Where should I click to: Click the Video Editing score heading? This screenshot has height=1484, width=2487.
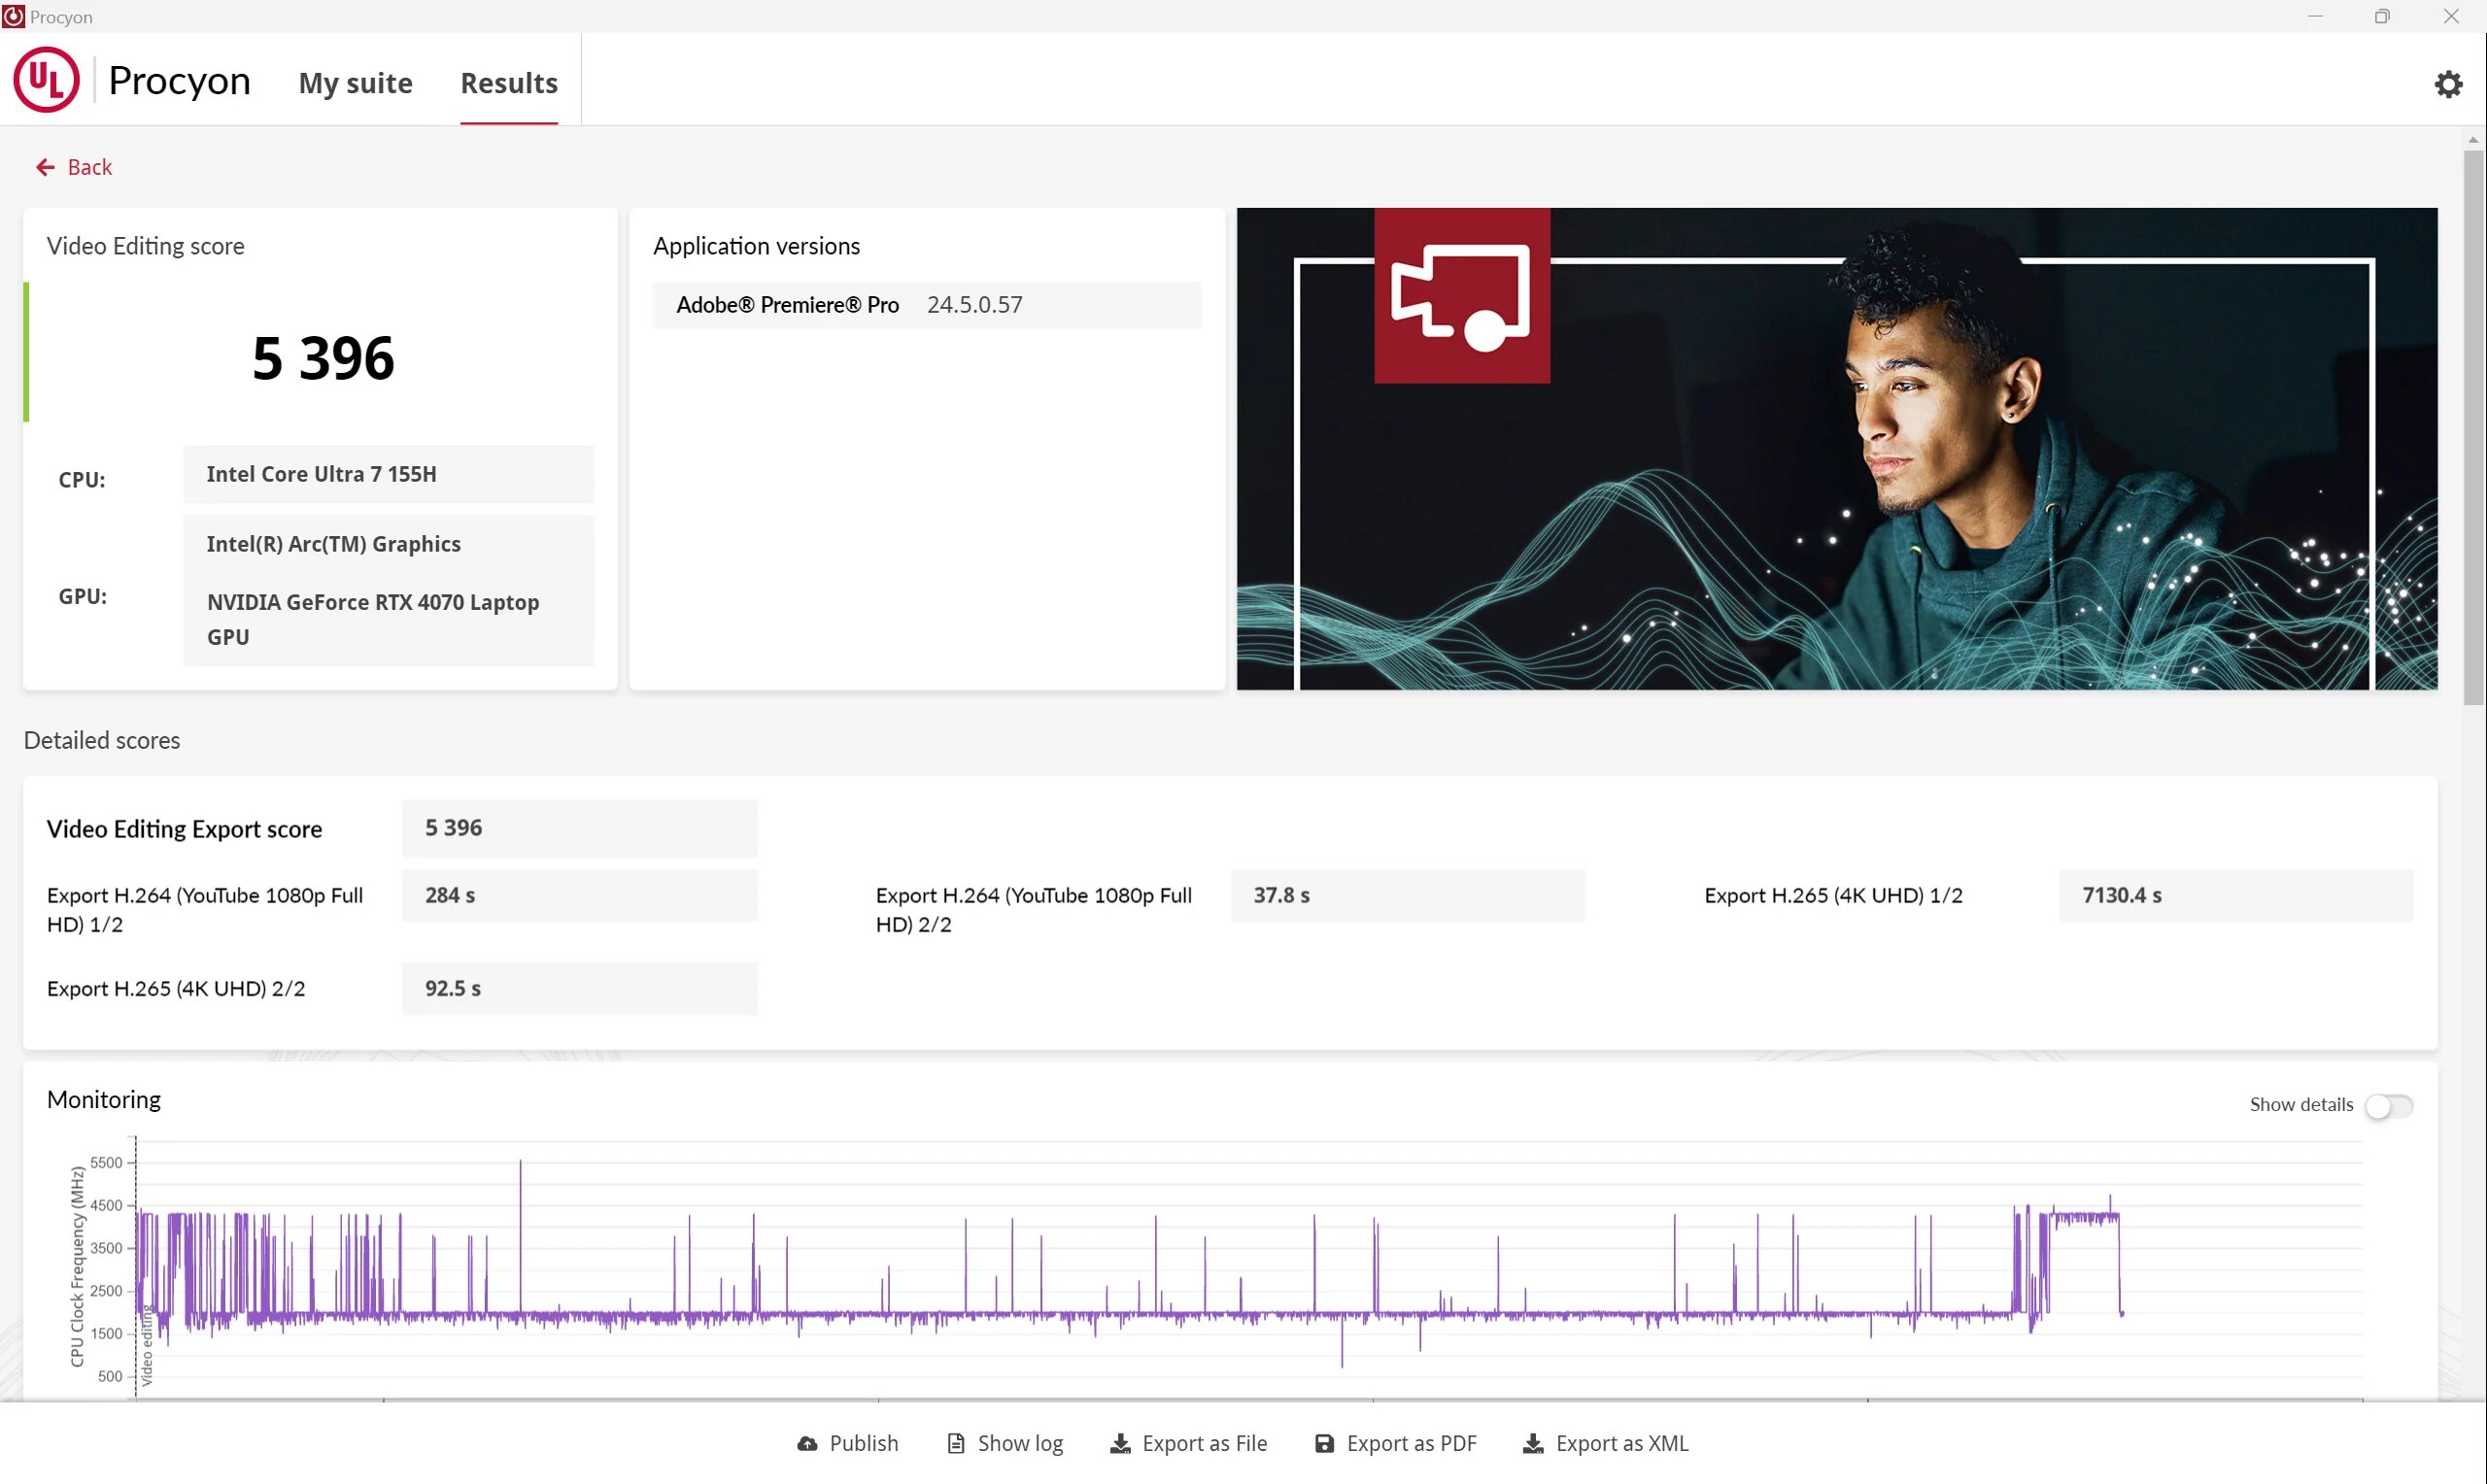[x=145, y=246]
